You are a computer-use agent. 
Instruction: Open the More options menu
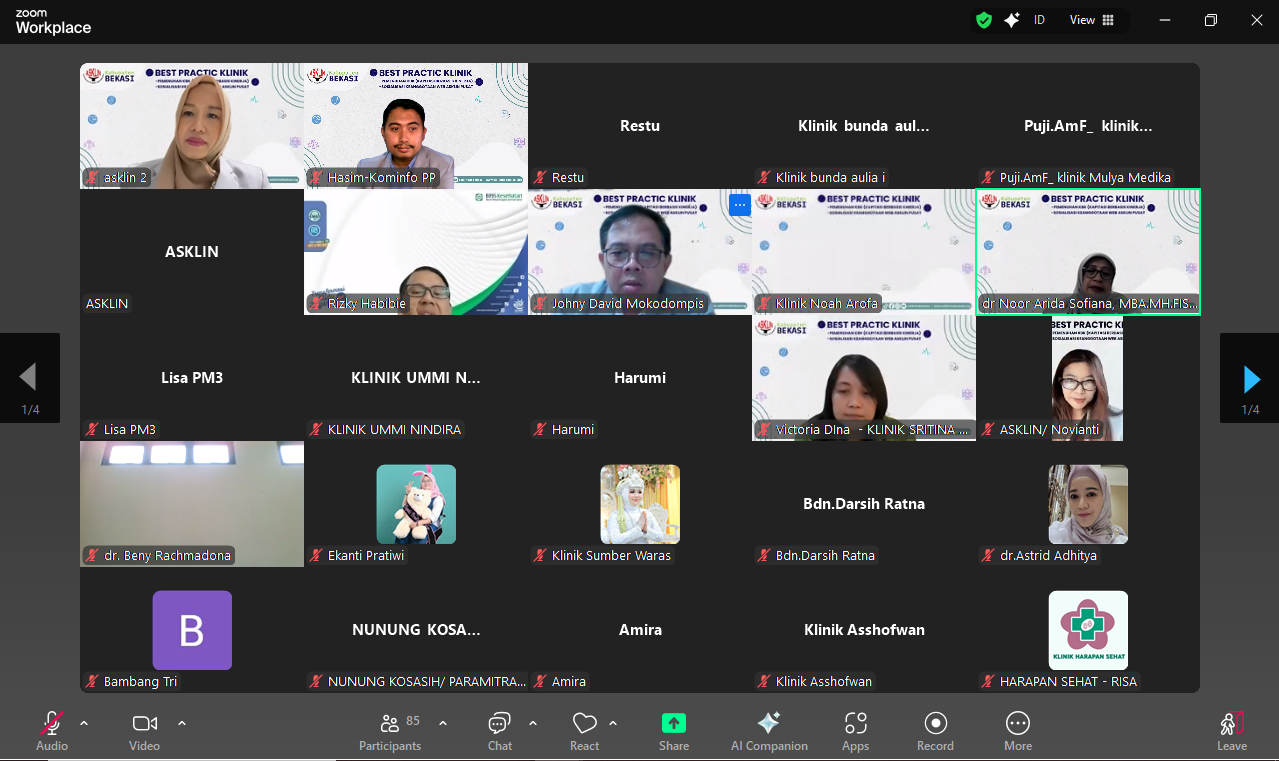1017,730
